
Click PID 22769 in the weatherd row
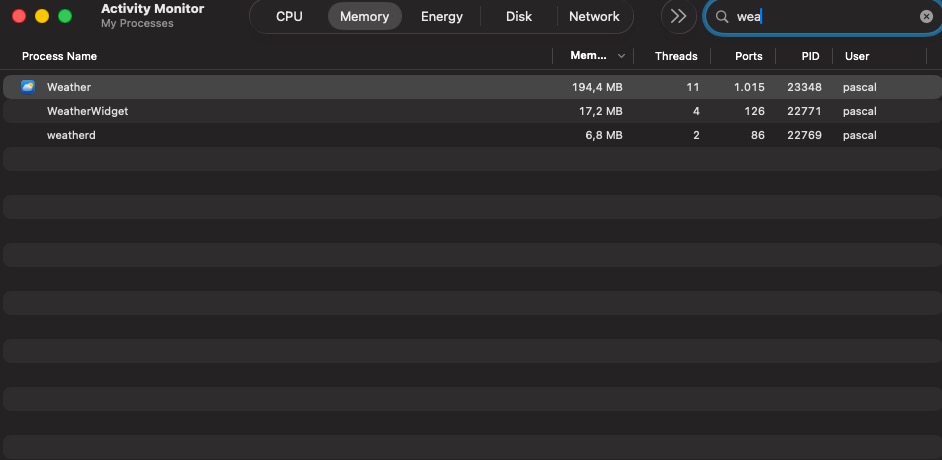pos(804,135)
